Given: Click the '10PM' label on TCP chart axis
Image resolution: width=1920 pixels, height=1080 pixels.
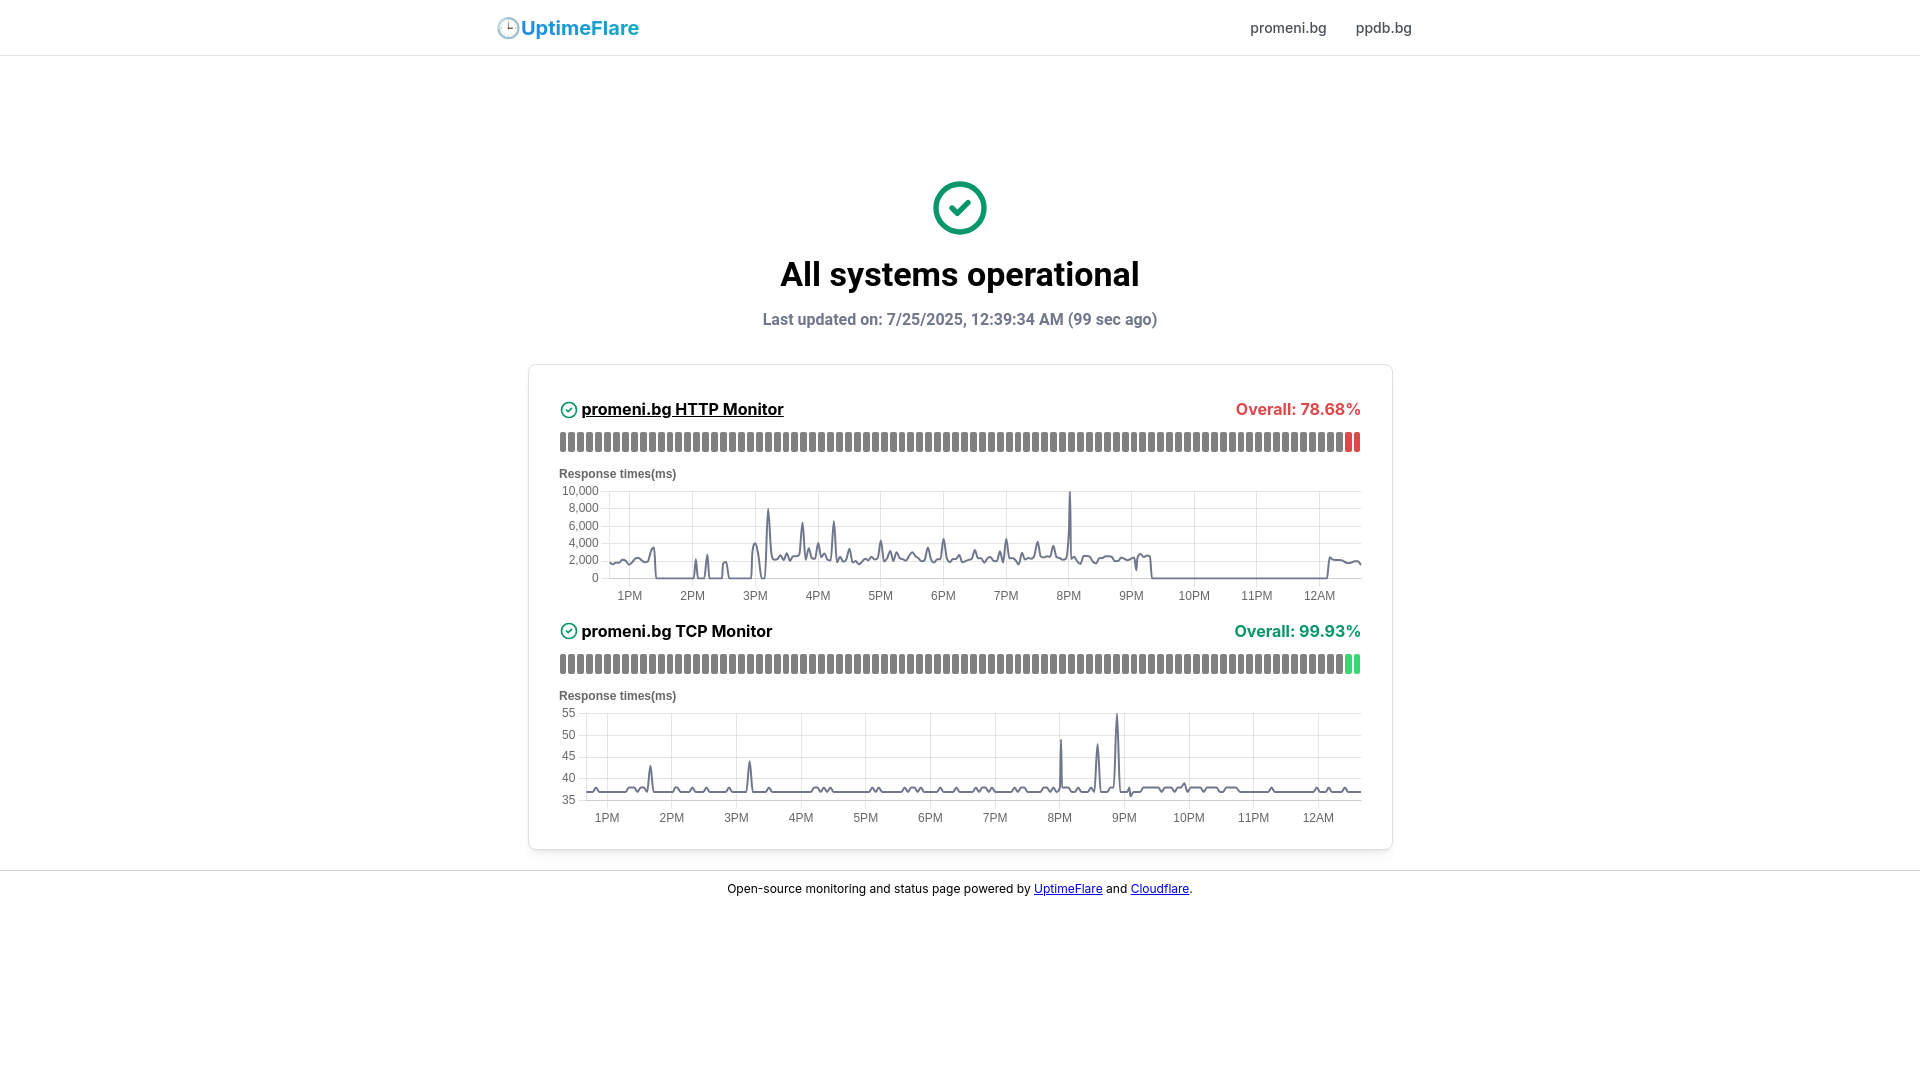Looking at the screenshot, I should [1189, 818].
